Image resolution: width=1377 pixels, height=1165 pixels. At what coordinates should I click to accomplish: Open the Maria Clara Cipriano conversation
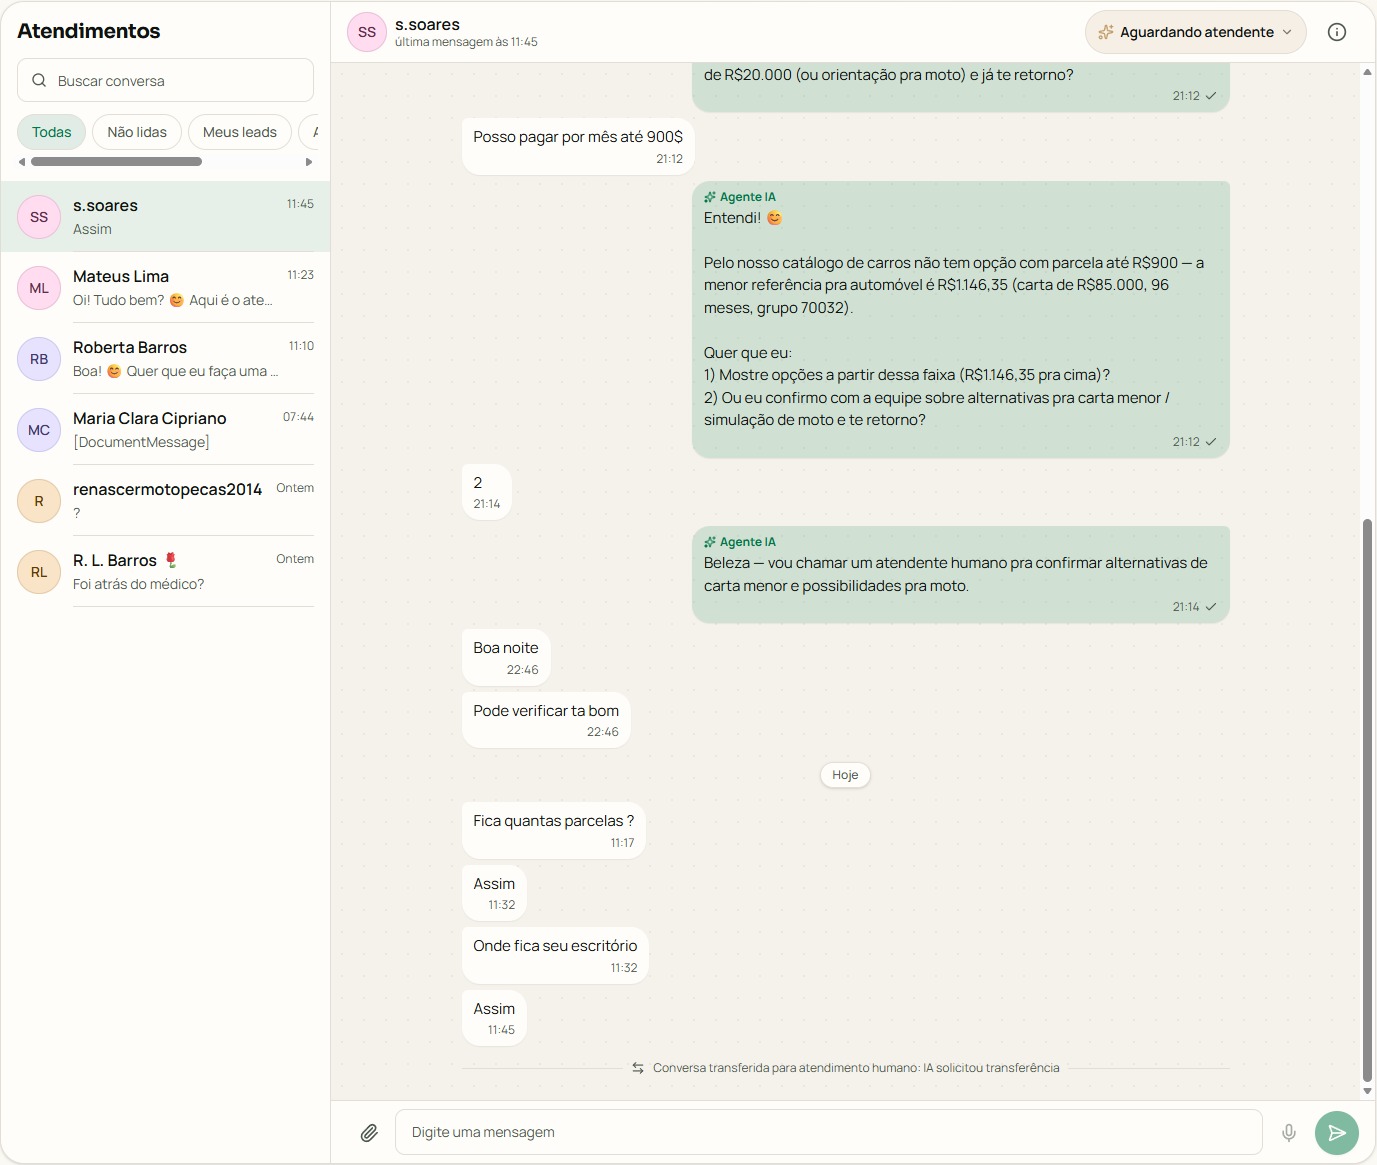coord(165,430)
